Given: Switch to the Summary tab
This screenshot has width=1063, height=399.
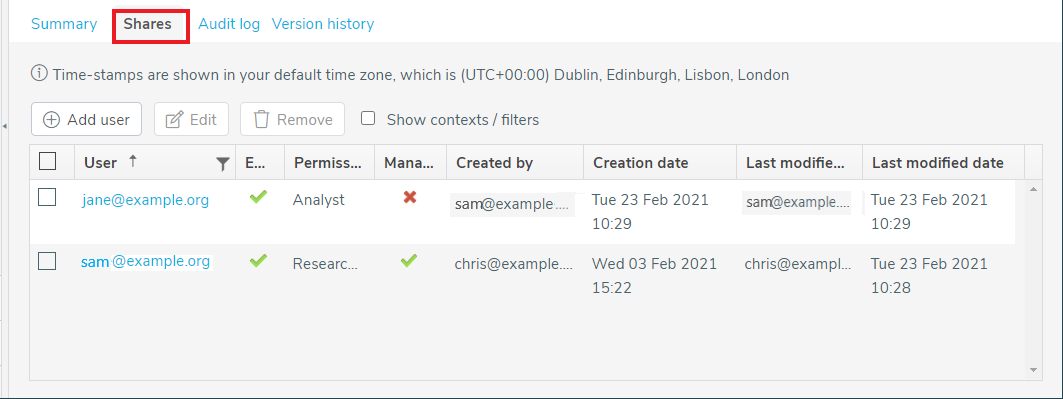Looking at the screenshot, I should [64, 24].
